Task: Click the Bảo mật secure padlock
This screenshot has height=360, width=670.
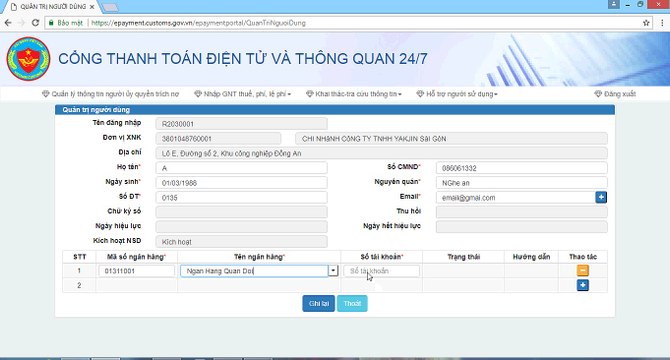Action: 52,23
